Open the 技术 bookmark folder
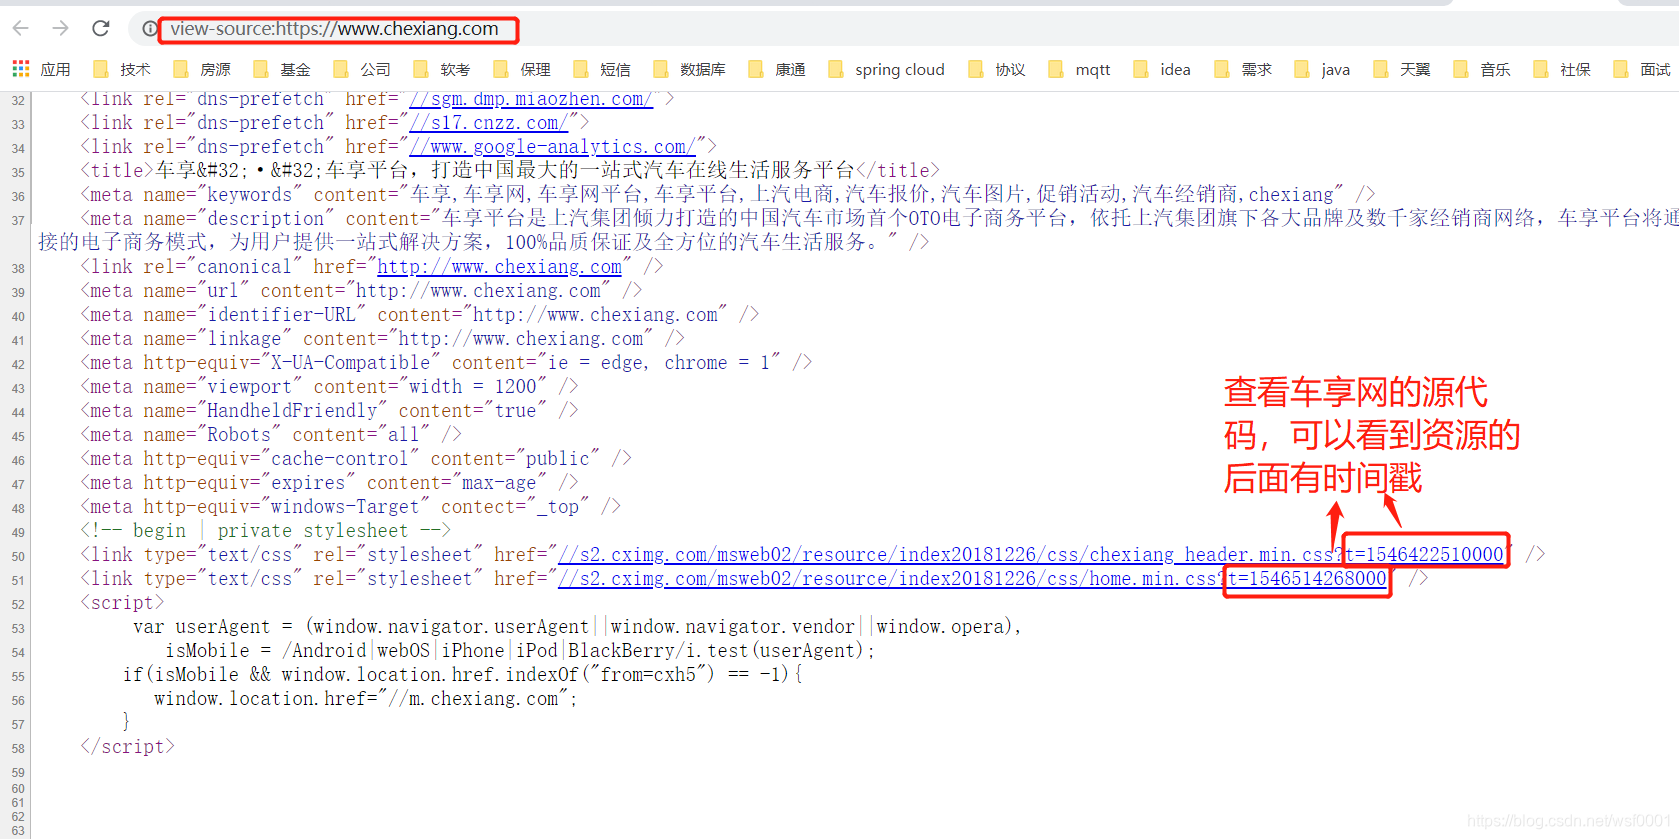 tap(121, 69)
